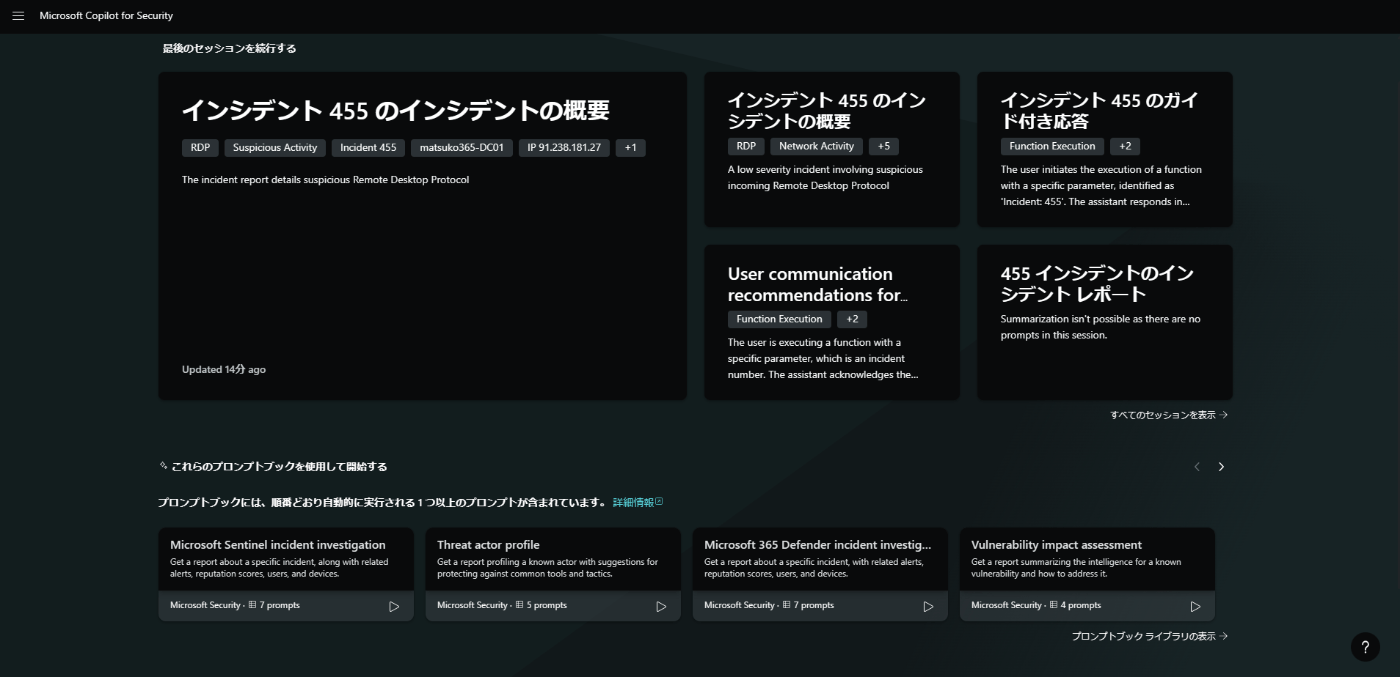Open すべてのセッションを表示 link

coord(1169,415)
